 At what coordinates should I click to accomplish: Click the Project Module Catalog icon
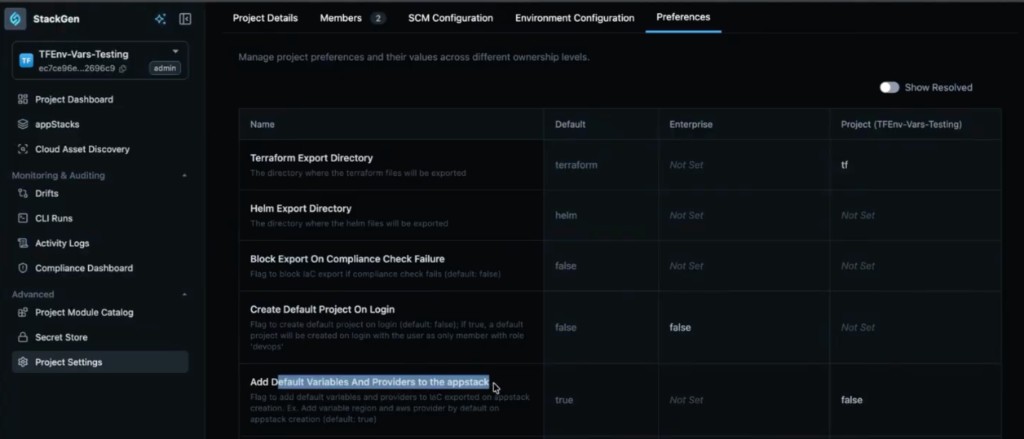[x=23, y=312]
